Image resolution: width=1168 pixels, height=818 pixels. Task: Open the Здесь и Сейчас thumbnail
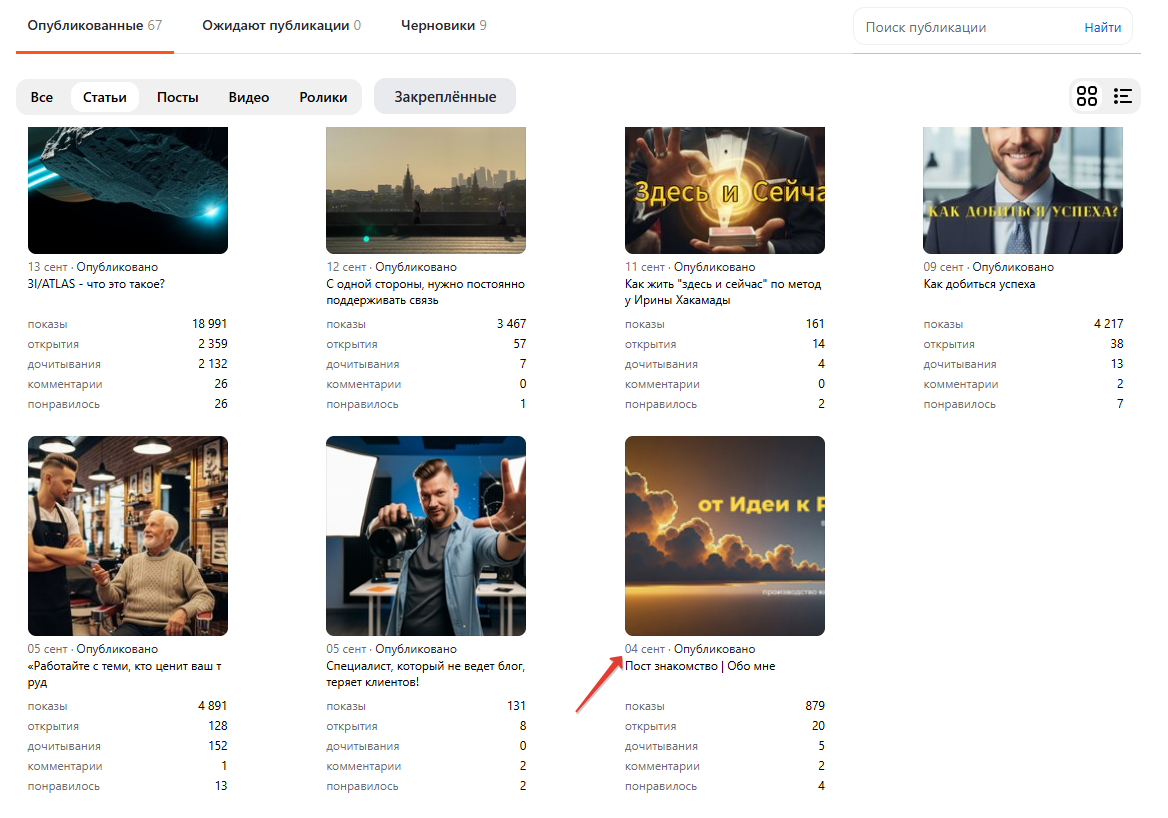pyautogui.click(x=725, y=190)
